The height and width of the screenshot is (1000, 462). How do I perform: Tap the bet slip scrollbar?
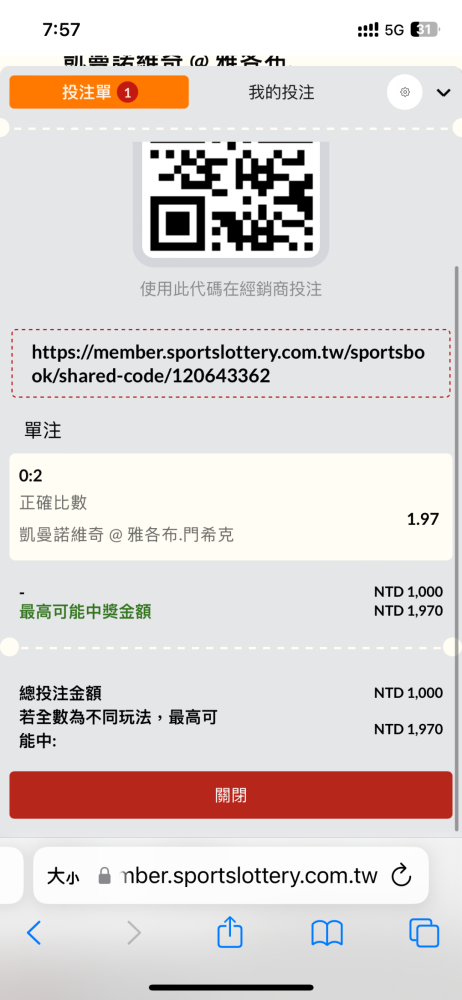pyautogui.click(x=456, y=548)
